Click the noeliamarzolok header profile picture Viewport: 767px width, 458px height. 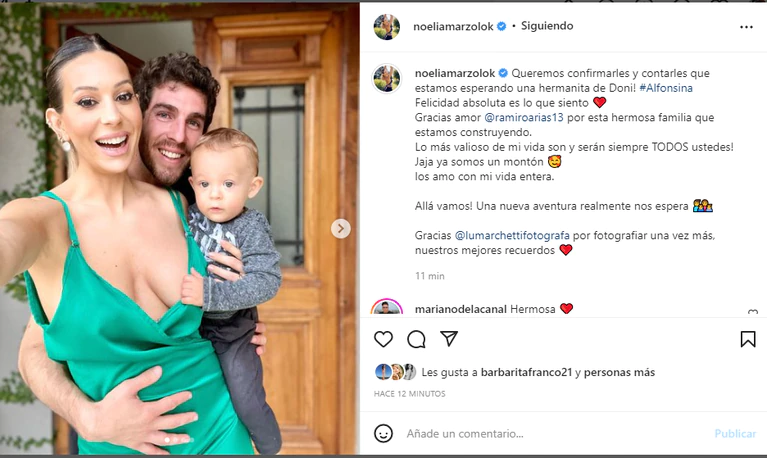coord(386,27)
